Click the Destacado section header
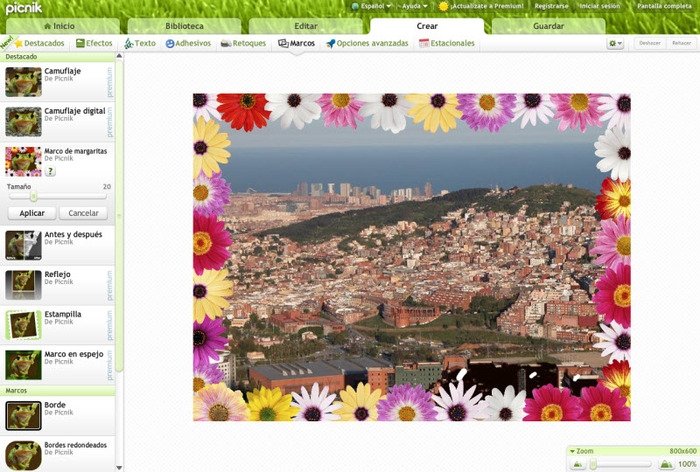The height and width of the screenshot is (472, 700). (57, 57)
